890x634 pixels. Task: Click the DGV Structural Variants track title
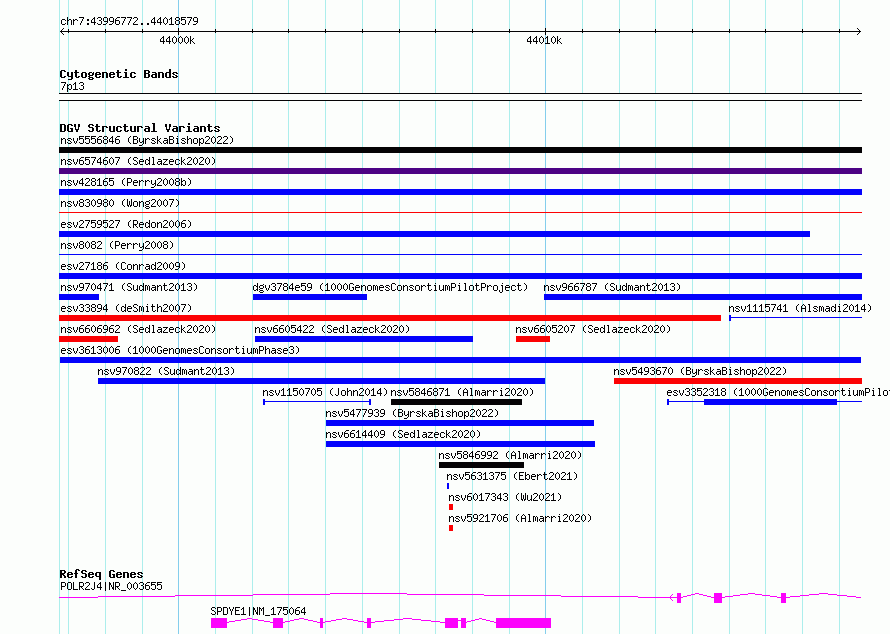(140, 128)
